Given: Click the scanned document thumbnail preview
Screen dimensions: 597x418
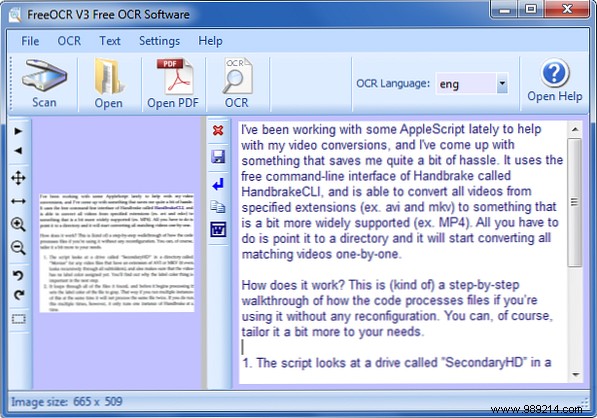Looking at the screenshot, I should click(x=117, y=252).
